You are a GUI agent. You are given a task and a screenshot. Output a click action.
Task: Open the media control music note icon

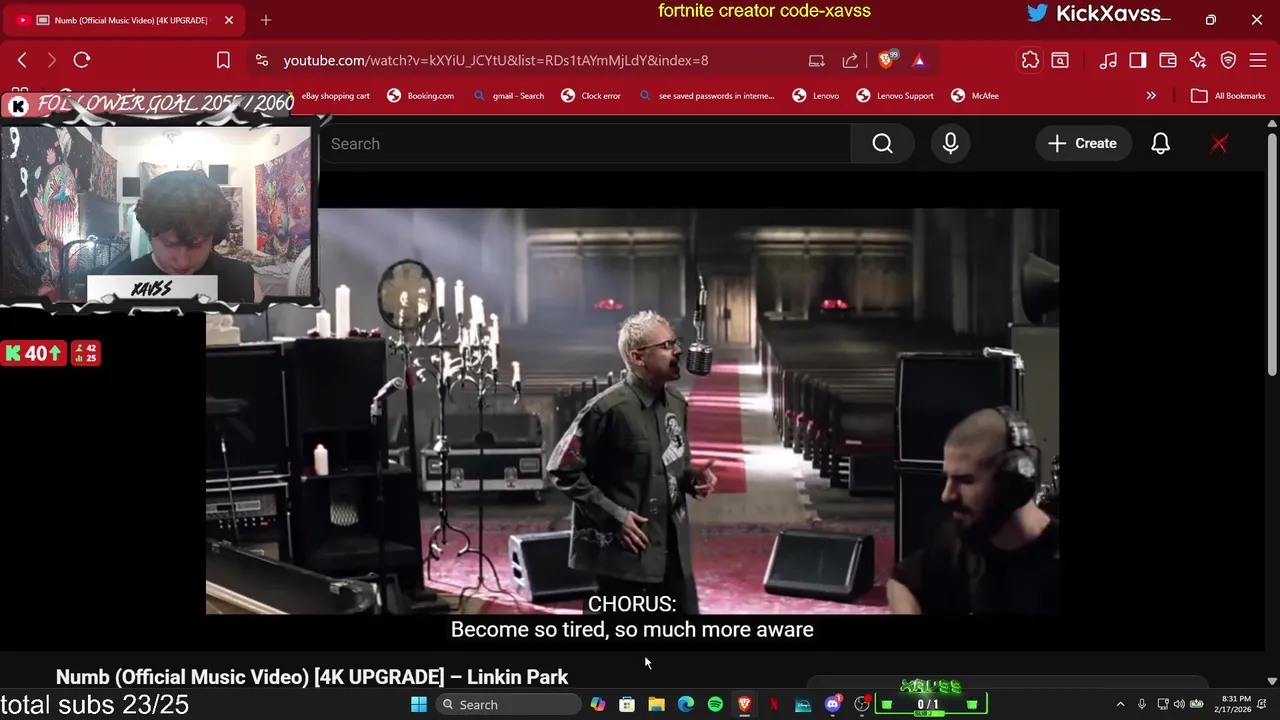(x=1108, y=60)
